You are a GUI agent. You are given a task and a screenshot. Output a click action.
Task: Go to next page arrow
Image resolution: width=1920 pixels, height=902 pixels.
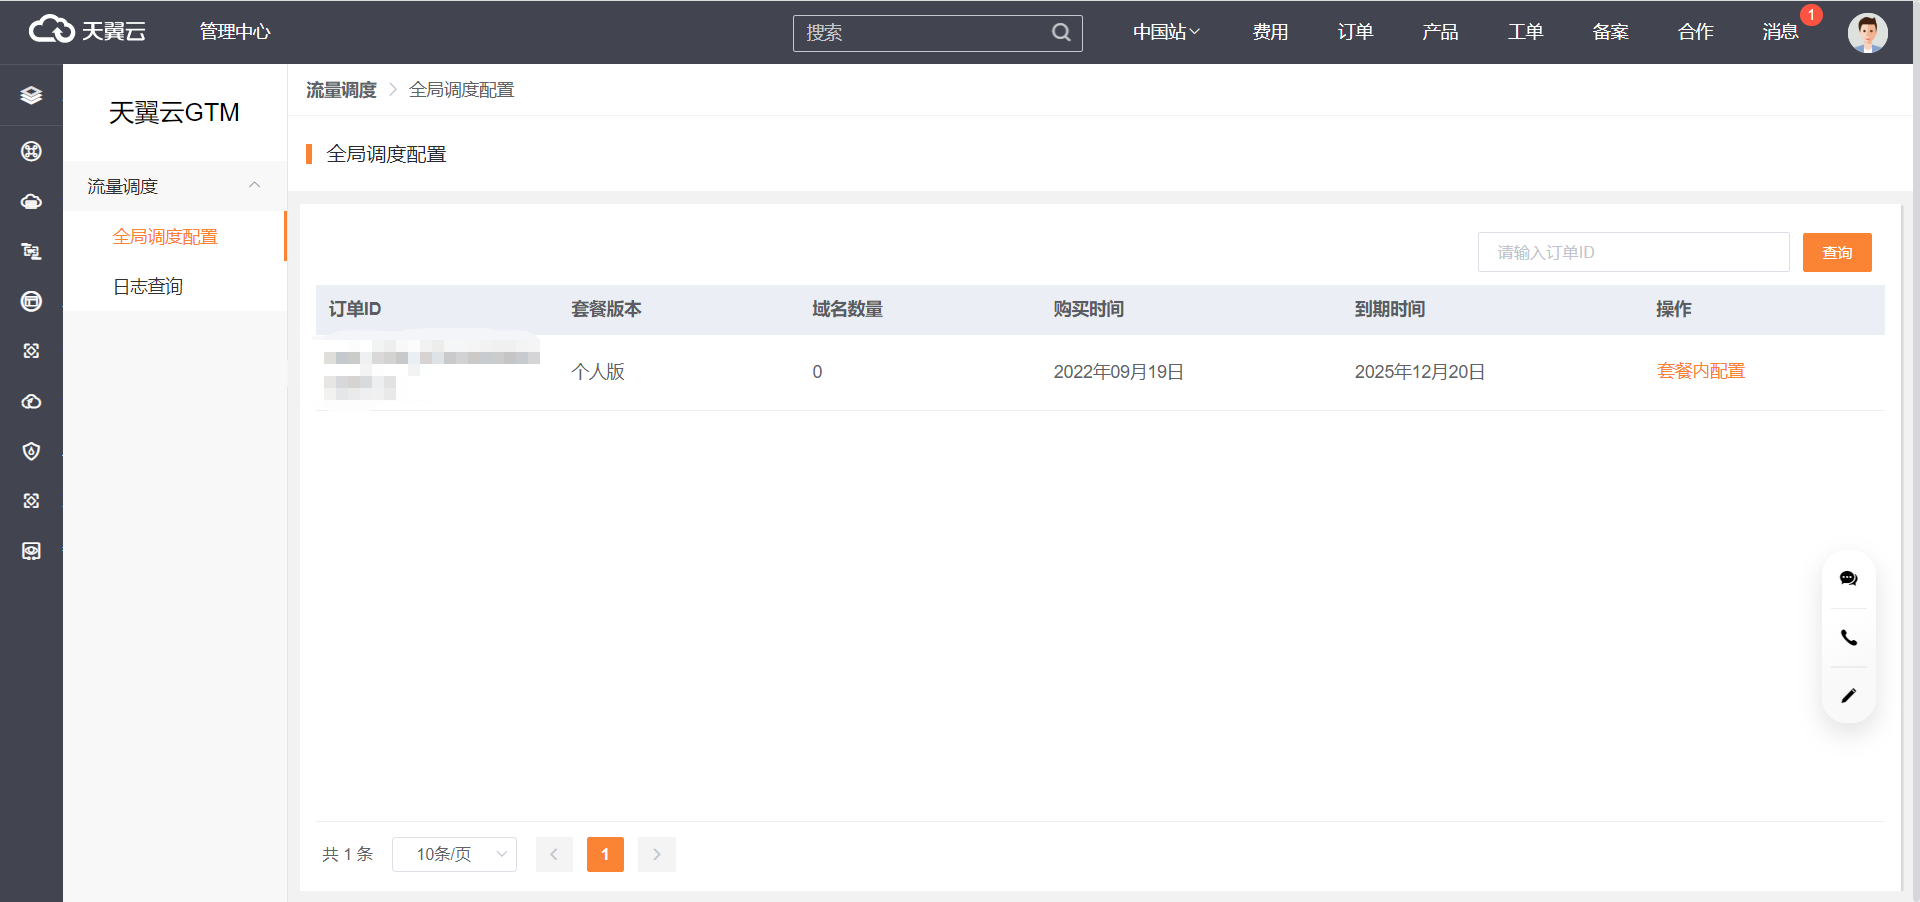pyautogui.click(x=657, y=854)
